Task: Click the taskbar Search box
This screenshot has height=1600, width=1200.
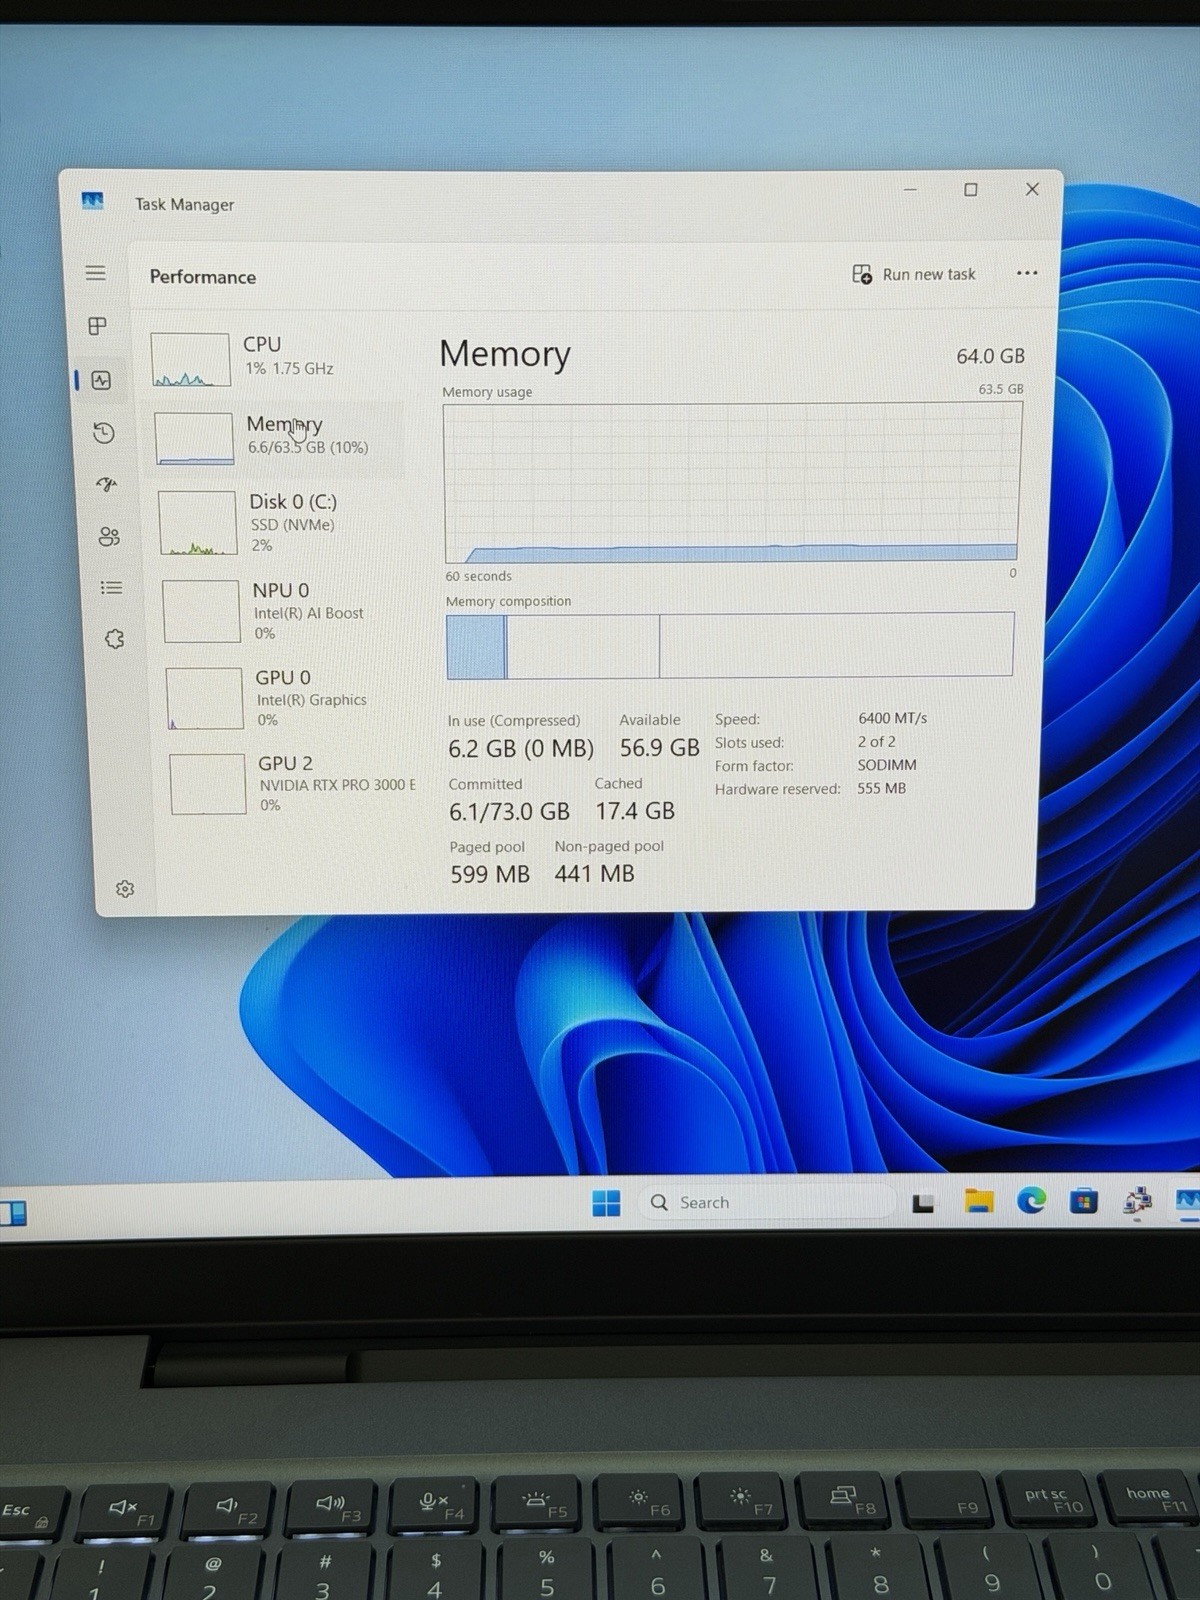Action: pyautogui.click(x=766, y=1202)
